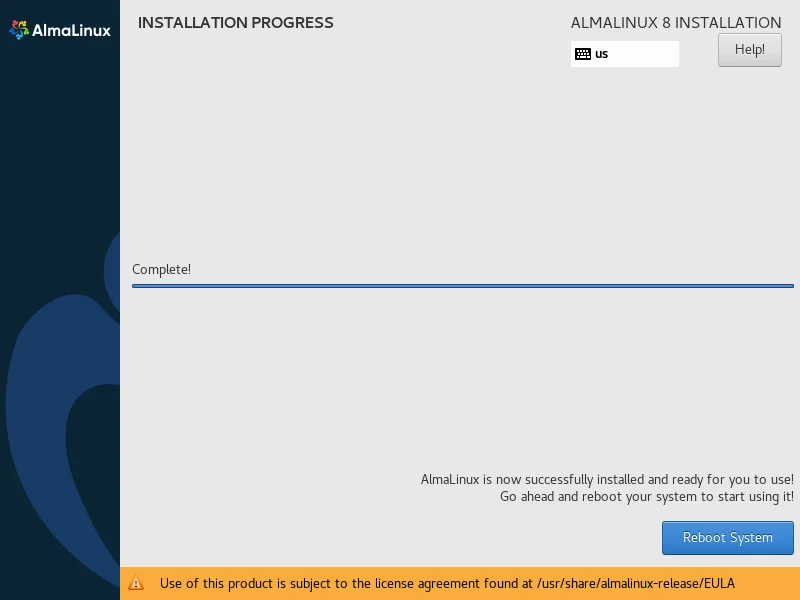800x600 pixels.
Task: Click the license agreement EULA notice text
Action: (x=447, y=583)
